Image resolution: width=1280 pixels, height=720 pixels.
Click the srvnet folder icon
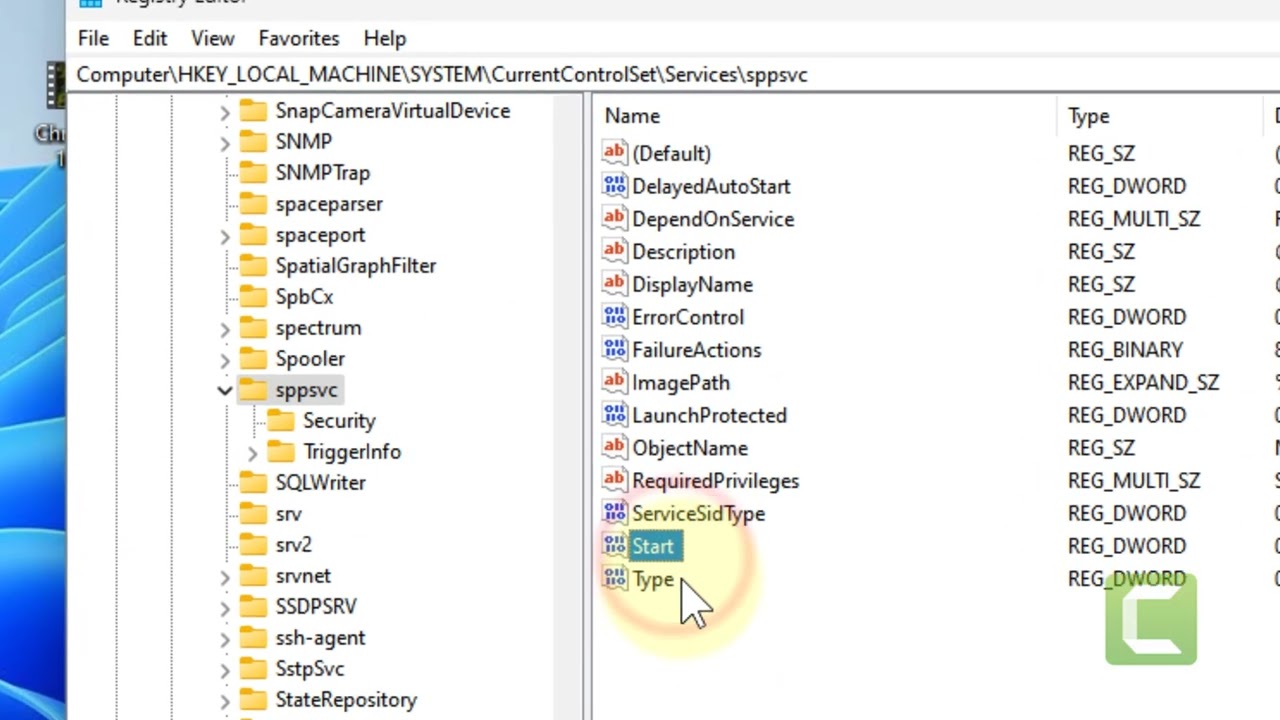(253, 576)
